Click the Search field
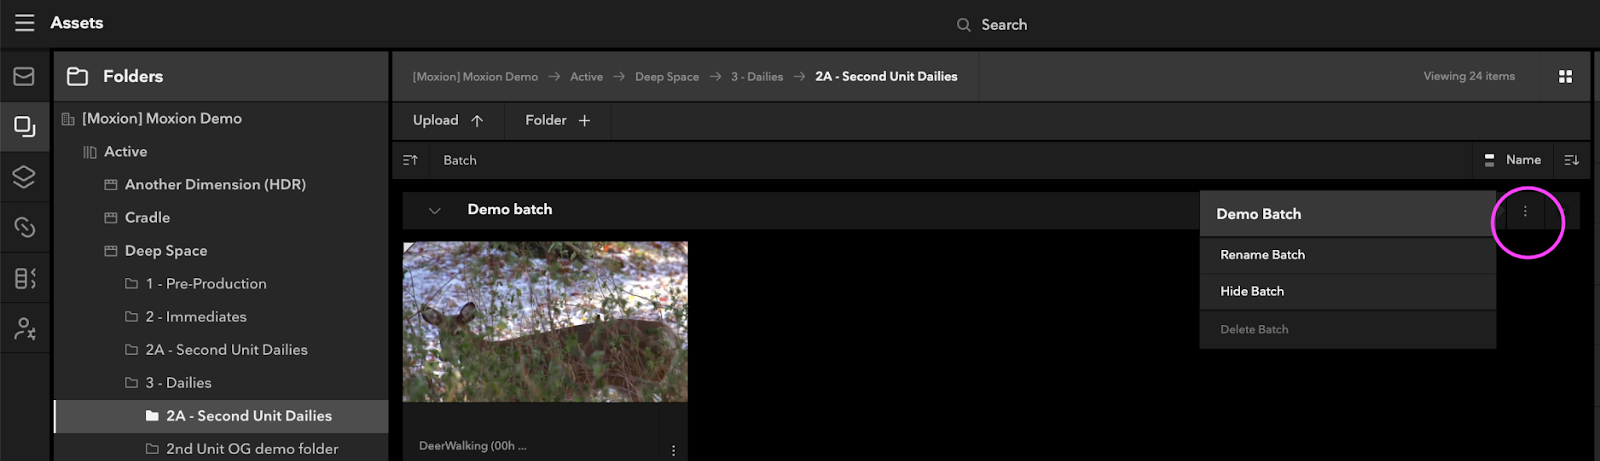This screenshot has width=1600, height=461. 992,24
